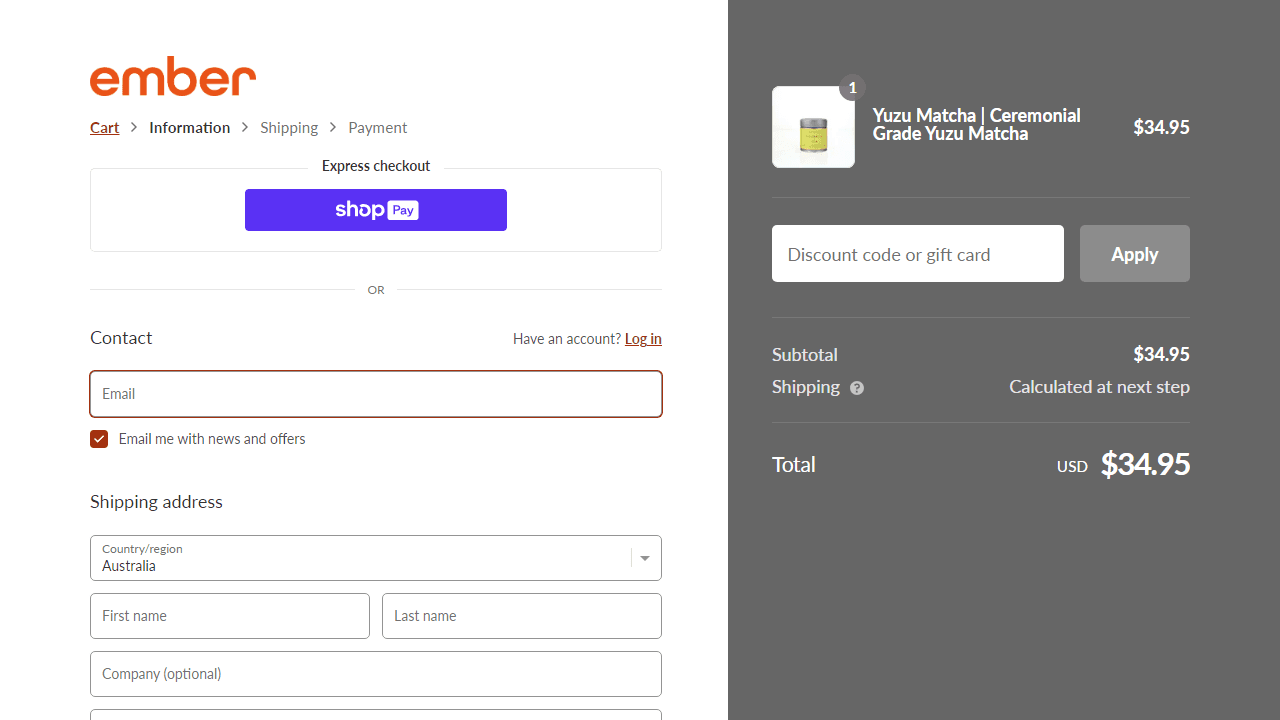Screen dimensions: 1280x720
Task: Pay with the Shop Pay button
Action: [376, 210]
